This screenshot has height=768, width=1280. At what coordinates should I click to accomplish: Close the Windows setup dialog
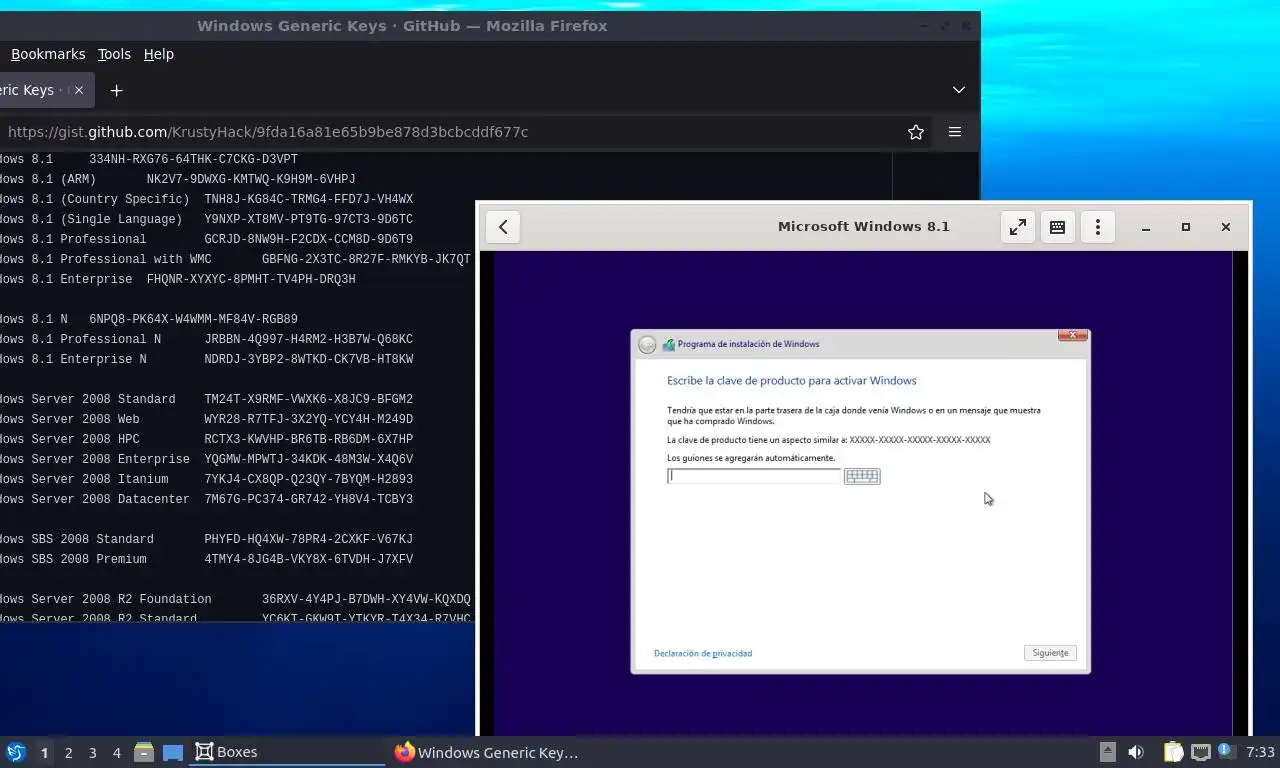click(1073, 335)
